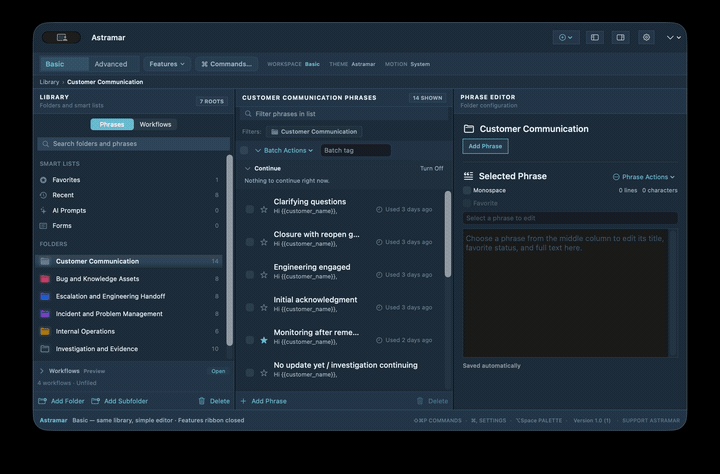The image size is (720, 474).
Task: Select the Workflows tab in Library
Action: tap(155, 124)
